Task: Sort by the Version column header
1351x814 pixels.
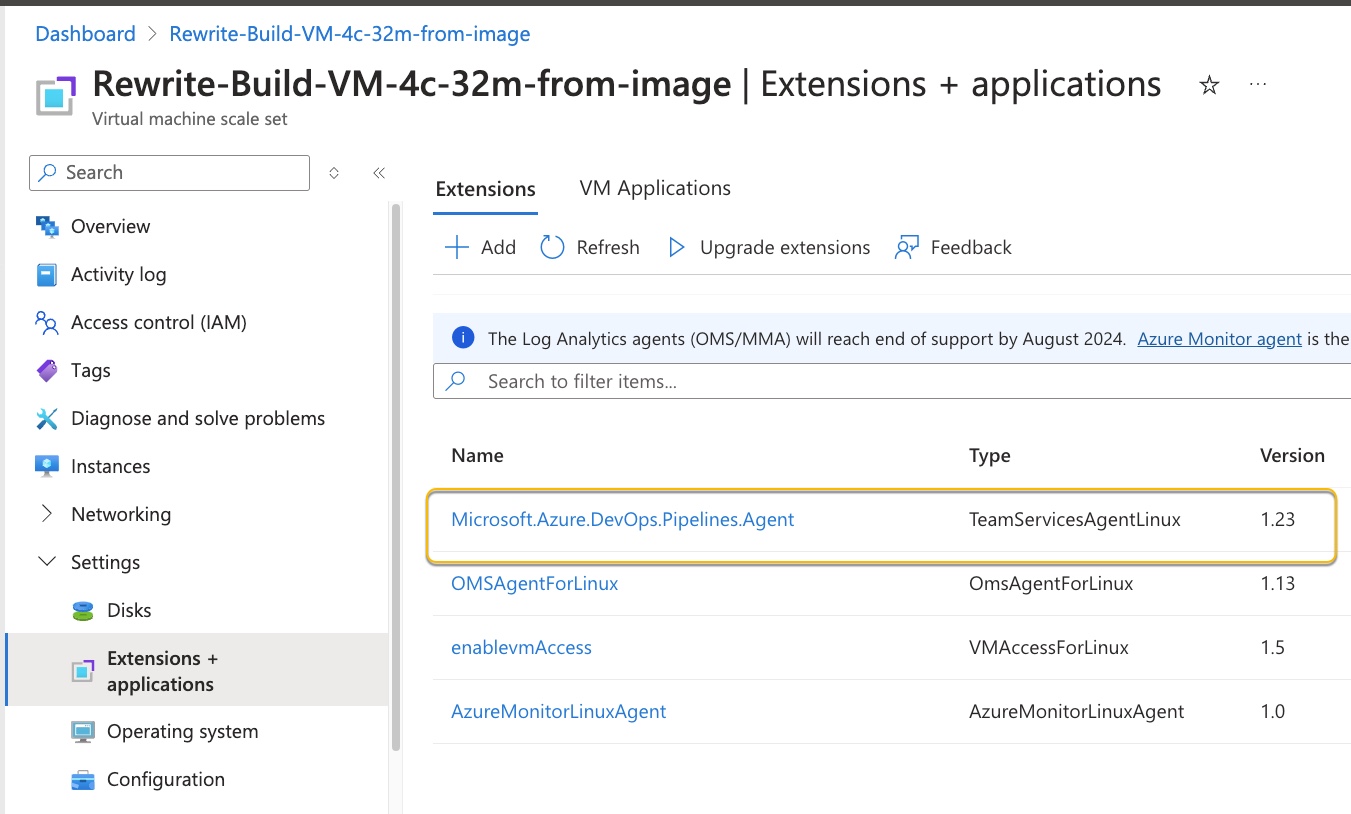Action: click(1292, 455)
